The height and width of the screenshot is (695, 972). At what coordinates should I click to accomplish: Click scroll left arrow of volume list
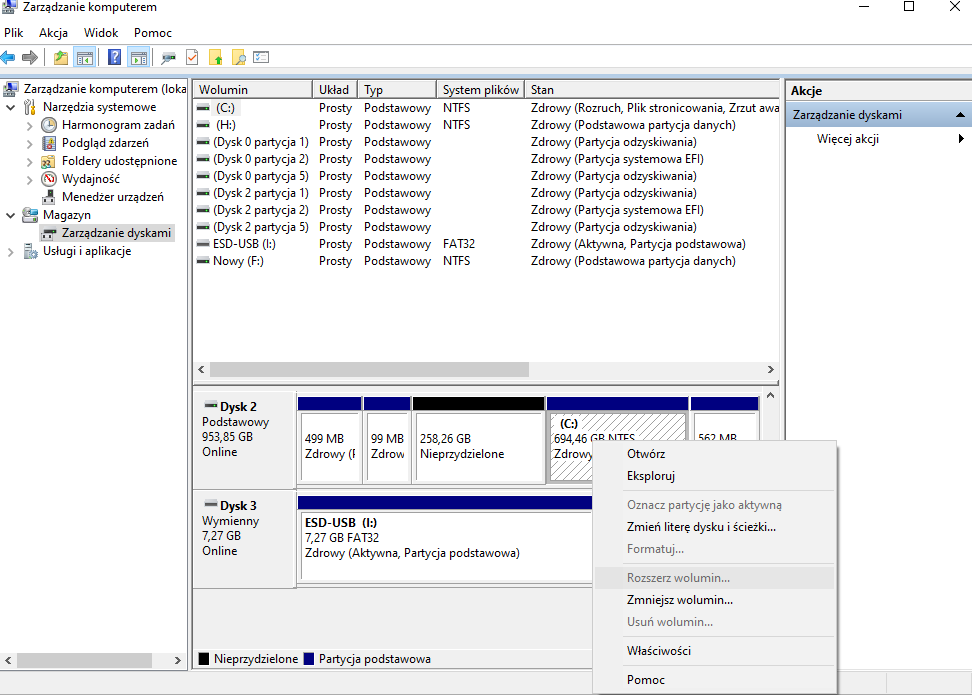coord(201,370)
